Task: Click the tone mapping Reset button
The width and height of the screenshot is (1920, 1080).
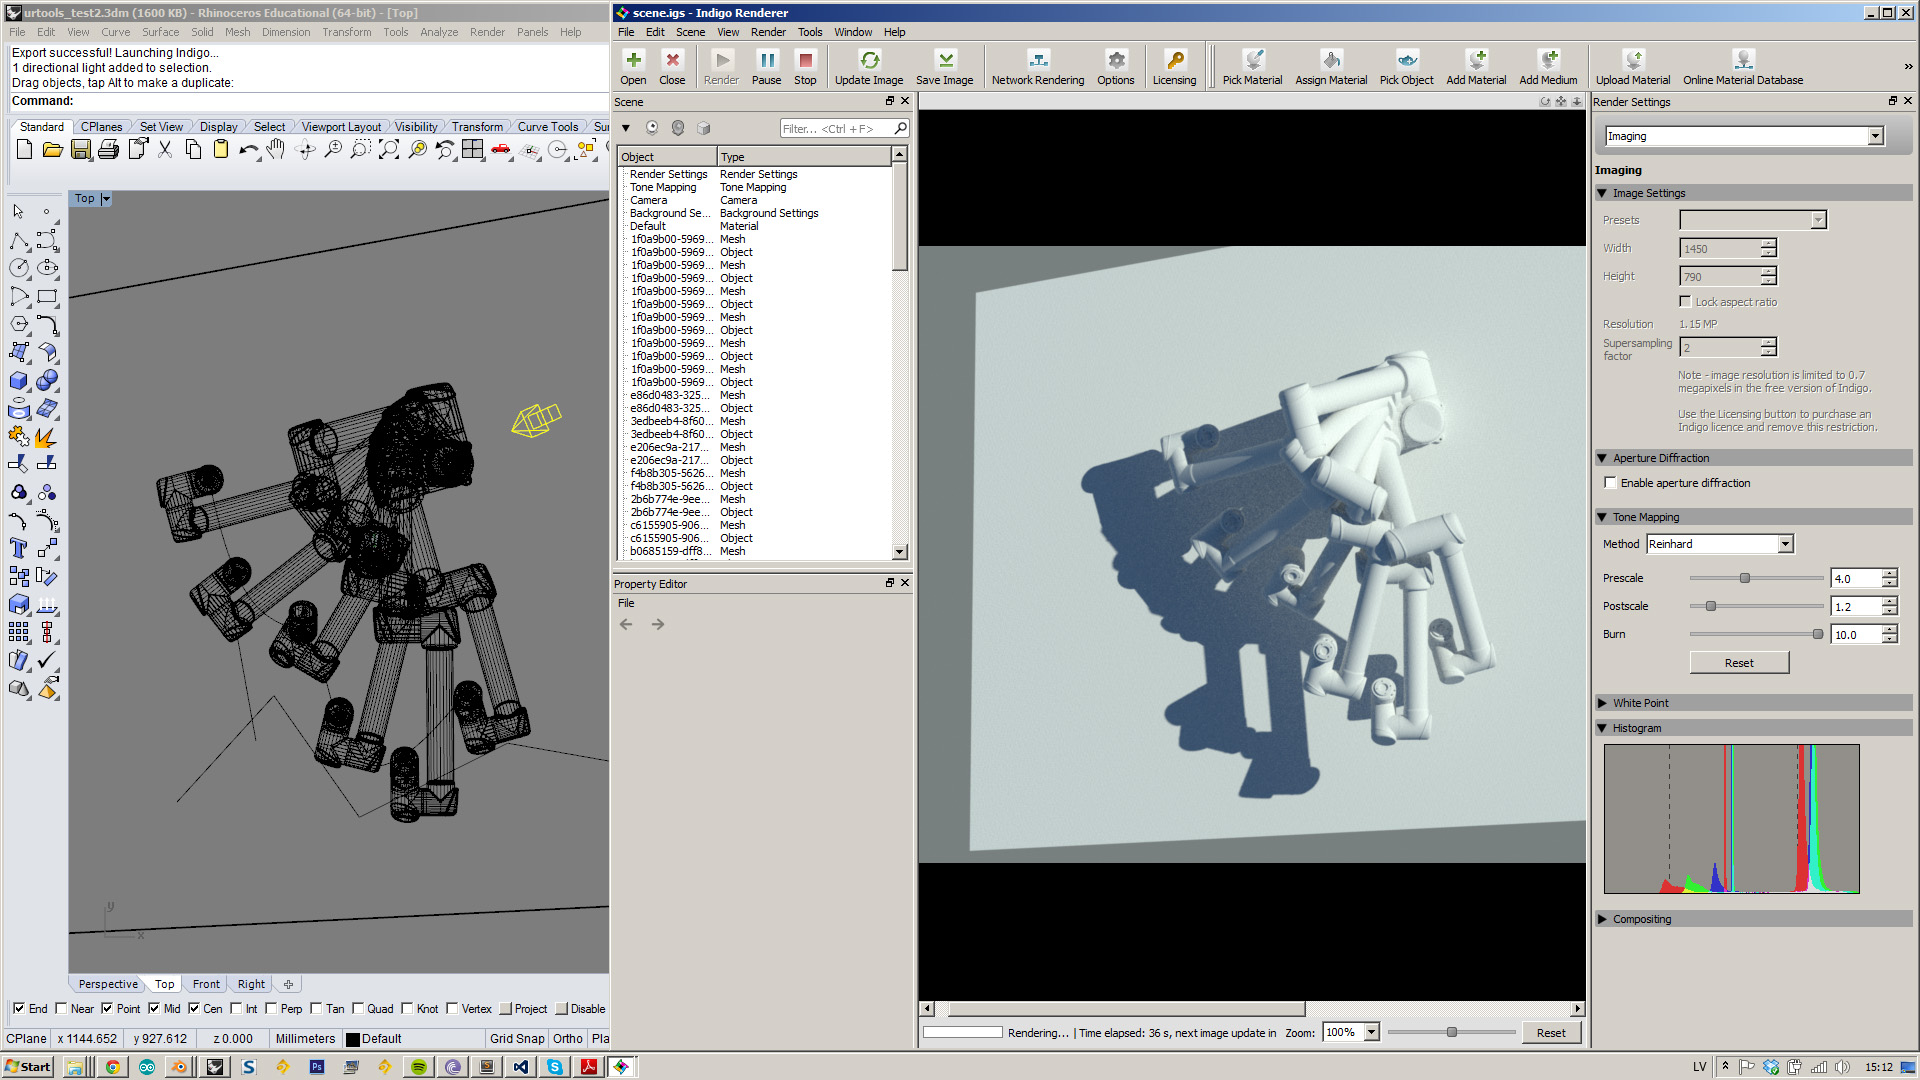Action: point(1738,663)
